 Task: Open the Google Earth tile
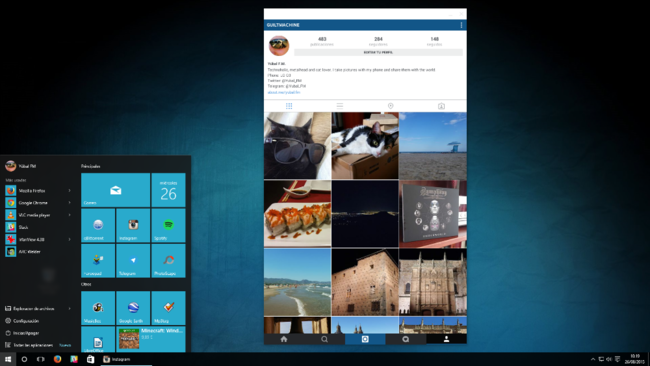[133, 308]
